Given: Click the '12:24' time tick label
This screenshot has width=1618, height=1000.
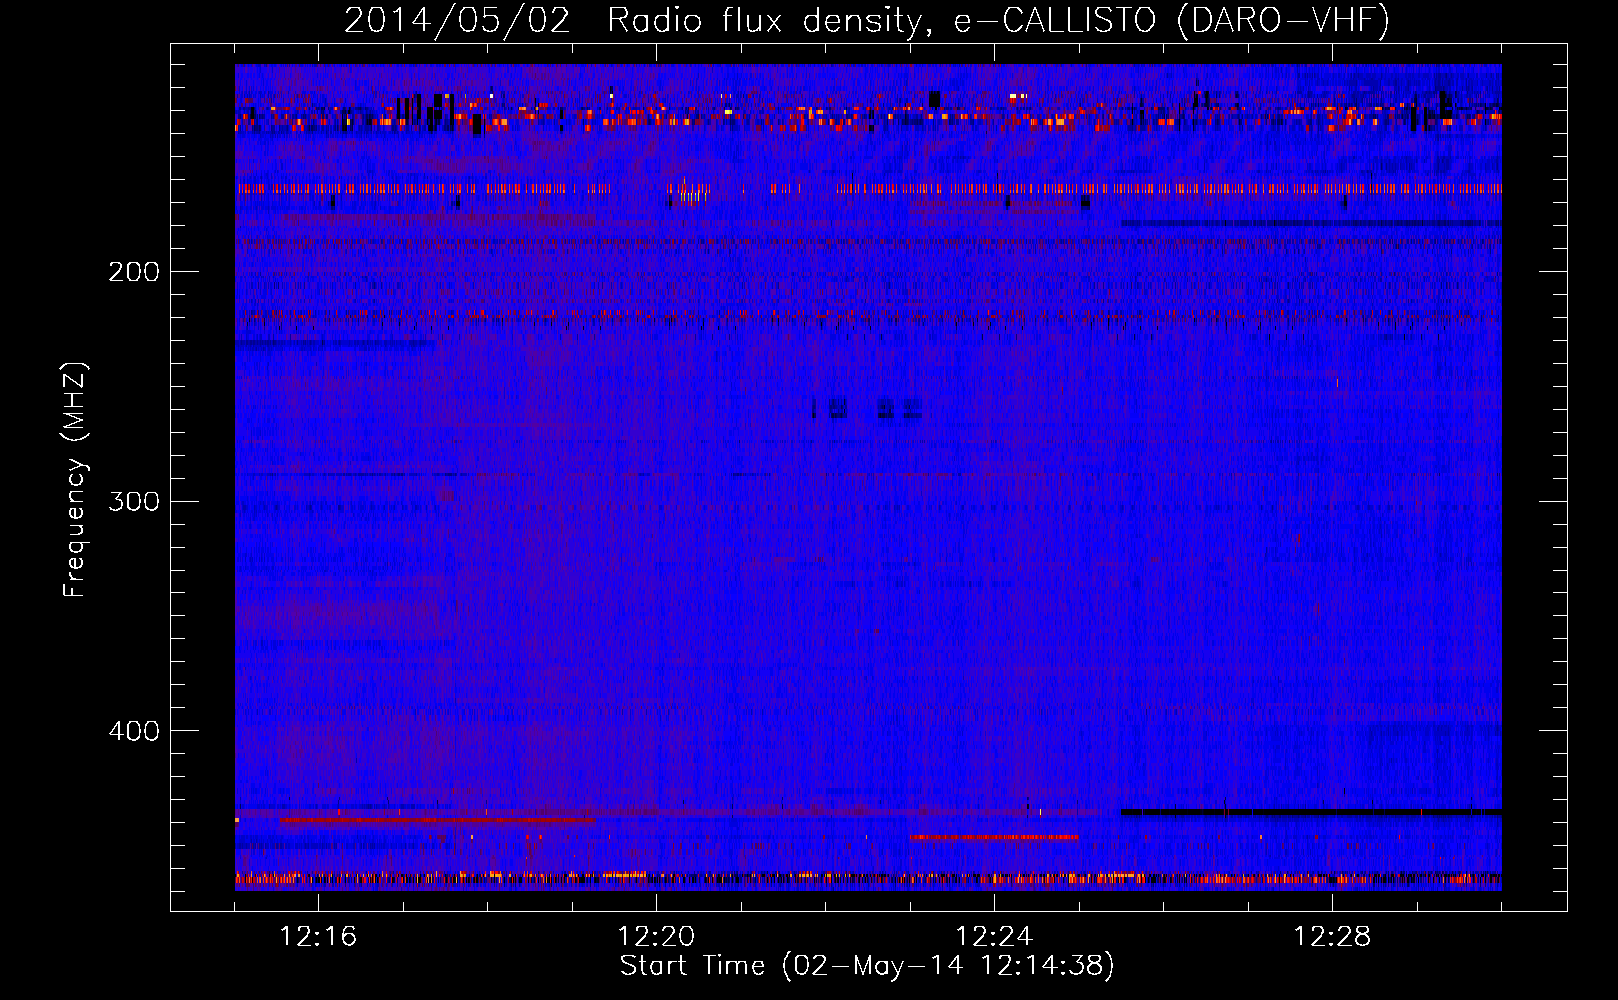Looking at the screenshot, I should tap(994, 937).
